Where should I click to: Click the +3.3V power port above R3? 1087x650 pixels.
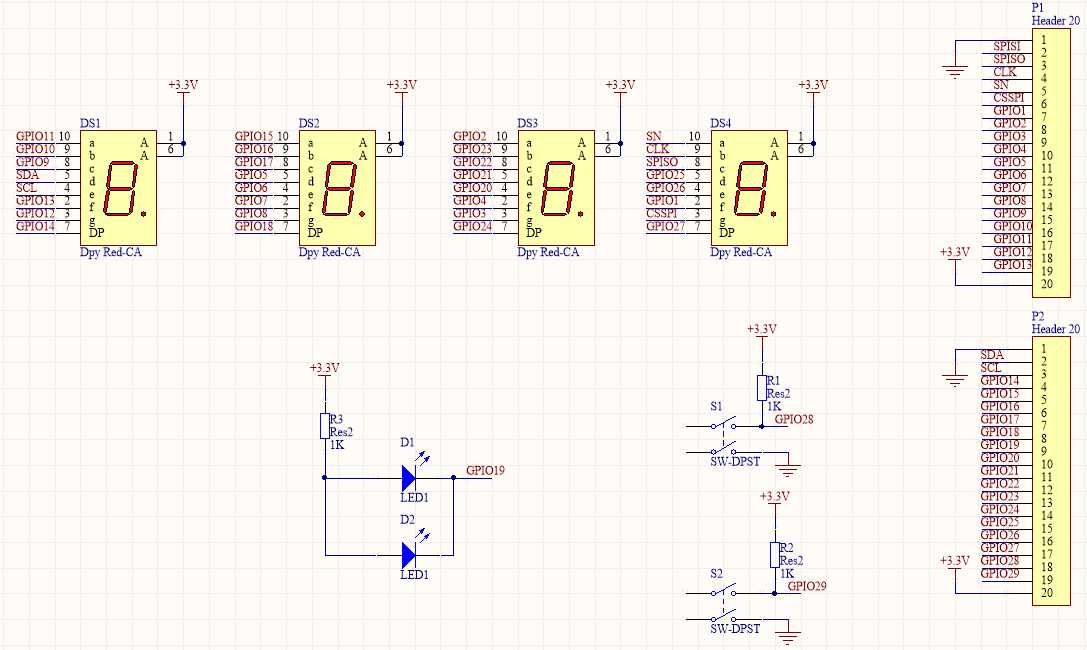click(x=324, y=369)
